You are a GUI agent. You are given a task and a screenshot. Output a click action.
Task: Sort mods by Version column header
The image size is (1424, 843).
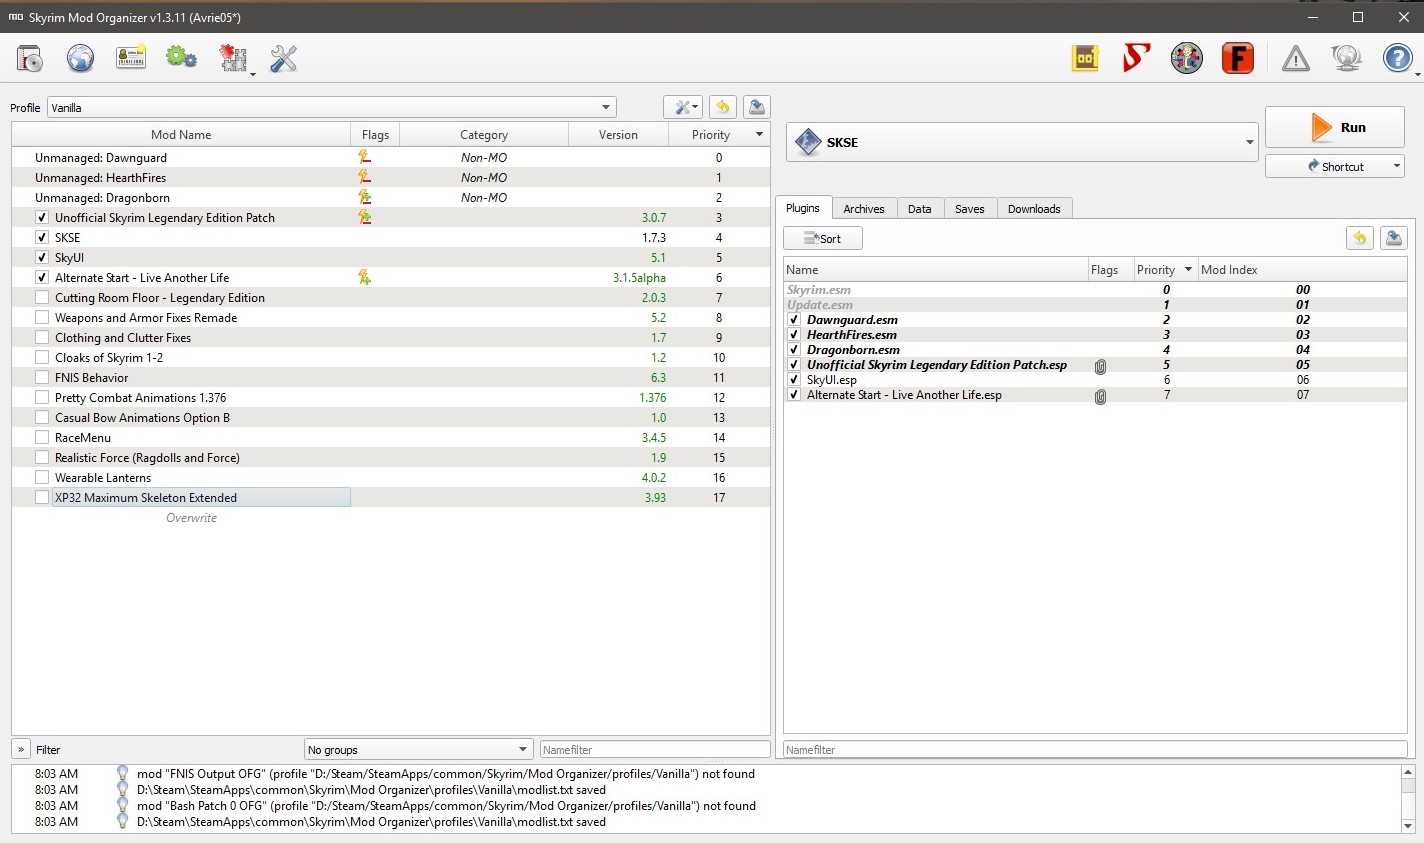pos(618,134)
